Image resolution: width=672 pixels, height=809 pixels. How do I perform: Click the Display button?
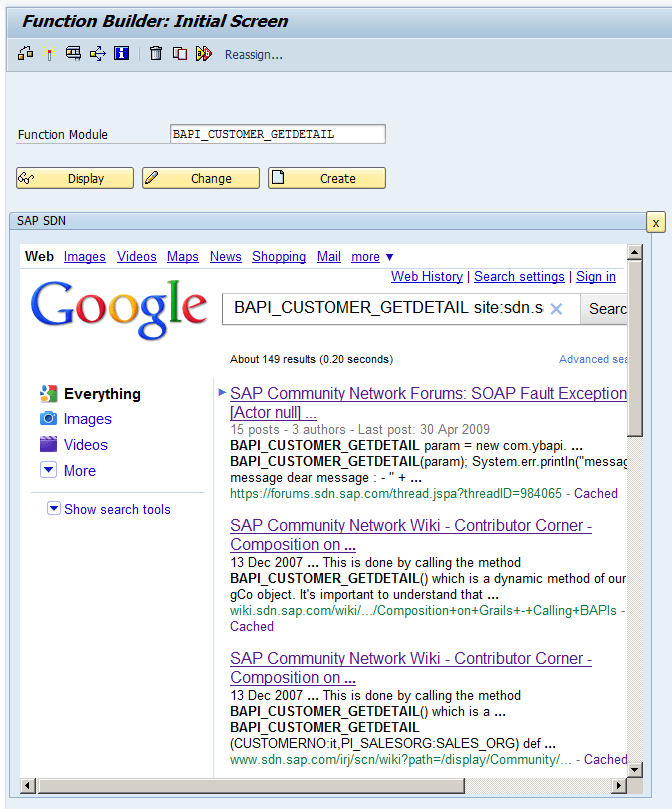coord(75,178)
